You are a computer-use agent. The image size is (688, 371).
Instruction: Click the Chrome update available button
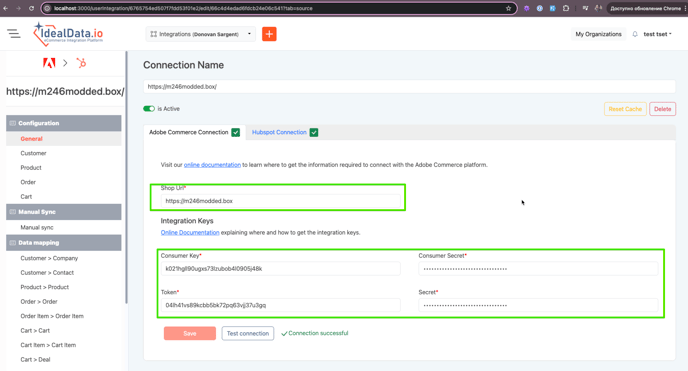[645, 8]
